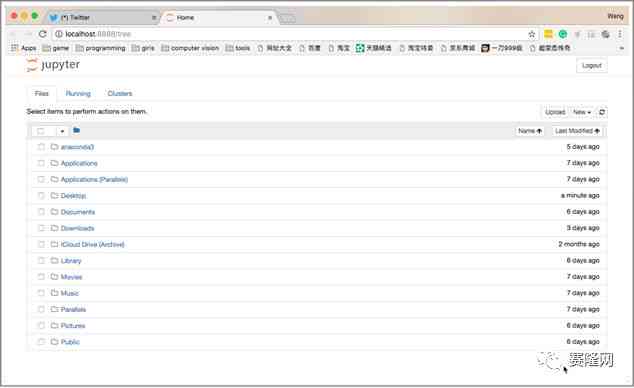Viewport: 634px width, 388px height.
Task: Bookmark this page with the star icon
Action: 532,34
